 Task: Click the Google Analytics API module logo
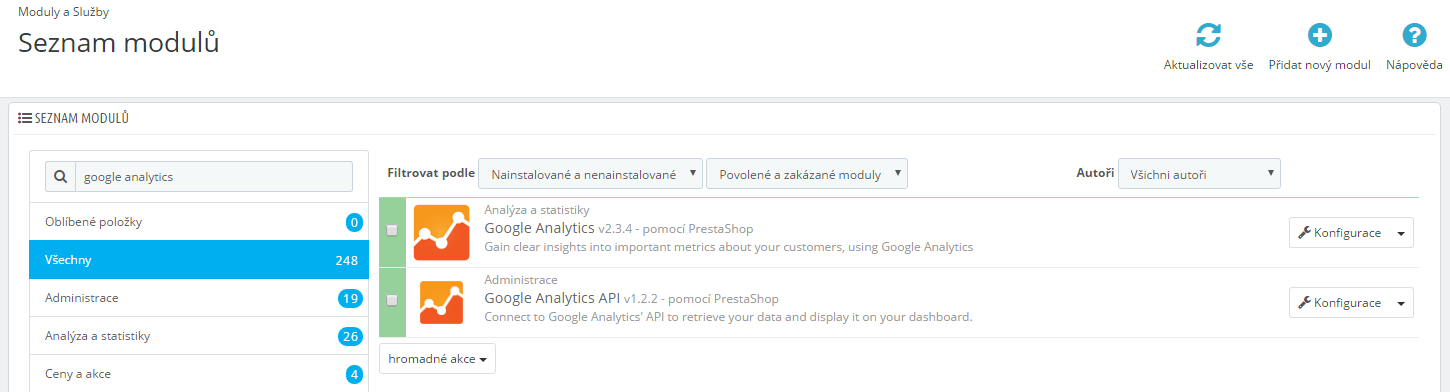click(441, 302)
